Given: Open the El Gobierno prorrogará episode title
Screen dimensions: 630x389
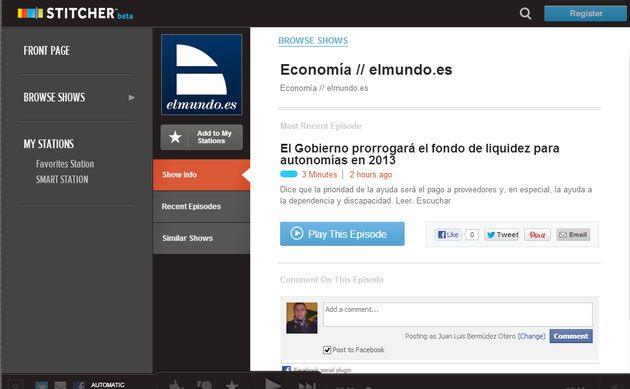Looking at the screenshot, I should click(419, 154).
